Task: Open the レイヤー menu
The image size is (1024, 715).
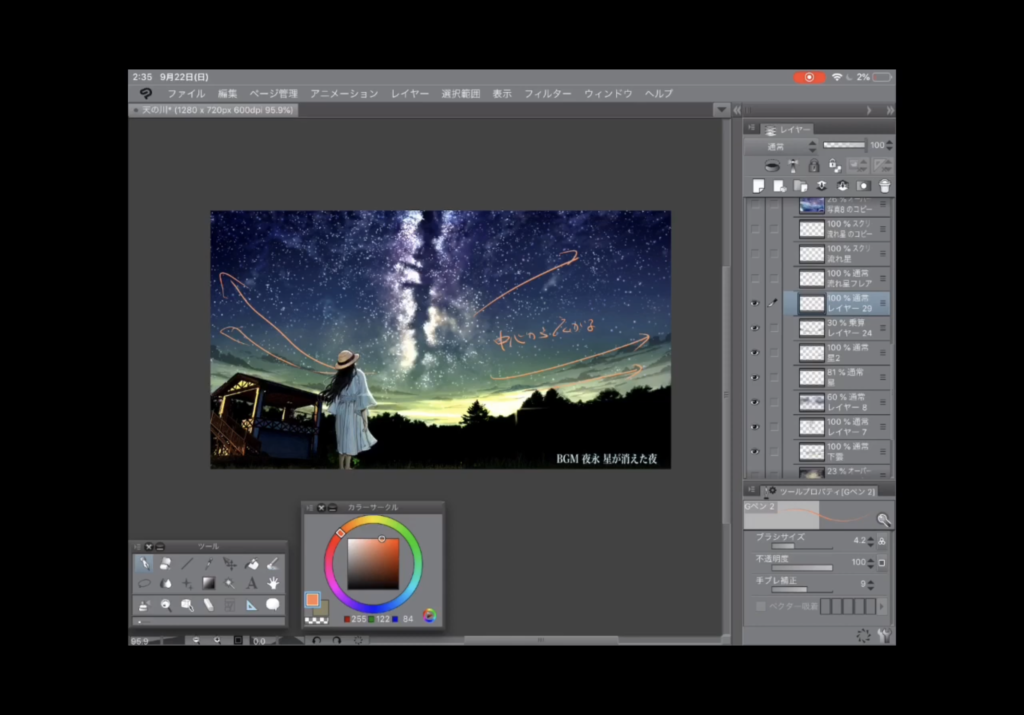Action: click(410, 94)
